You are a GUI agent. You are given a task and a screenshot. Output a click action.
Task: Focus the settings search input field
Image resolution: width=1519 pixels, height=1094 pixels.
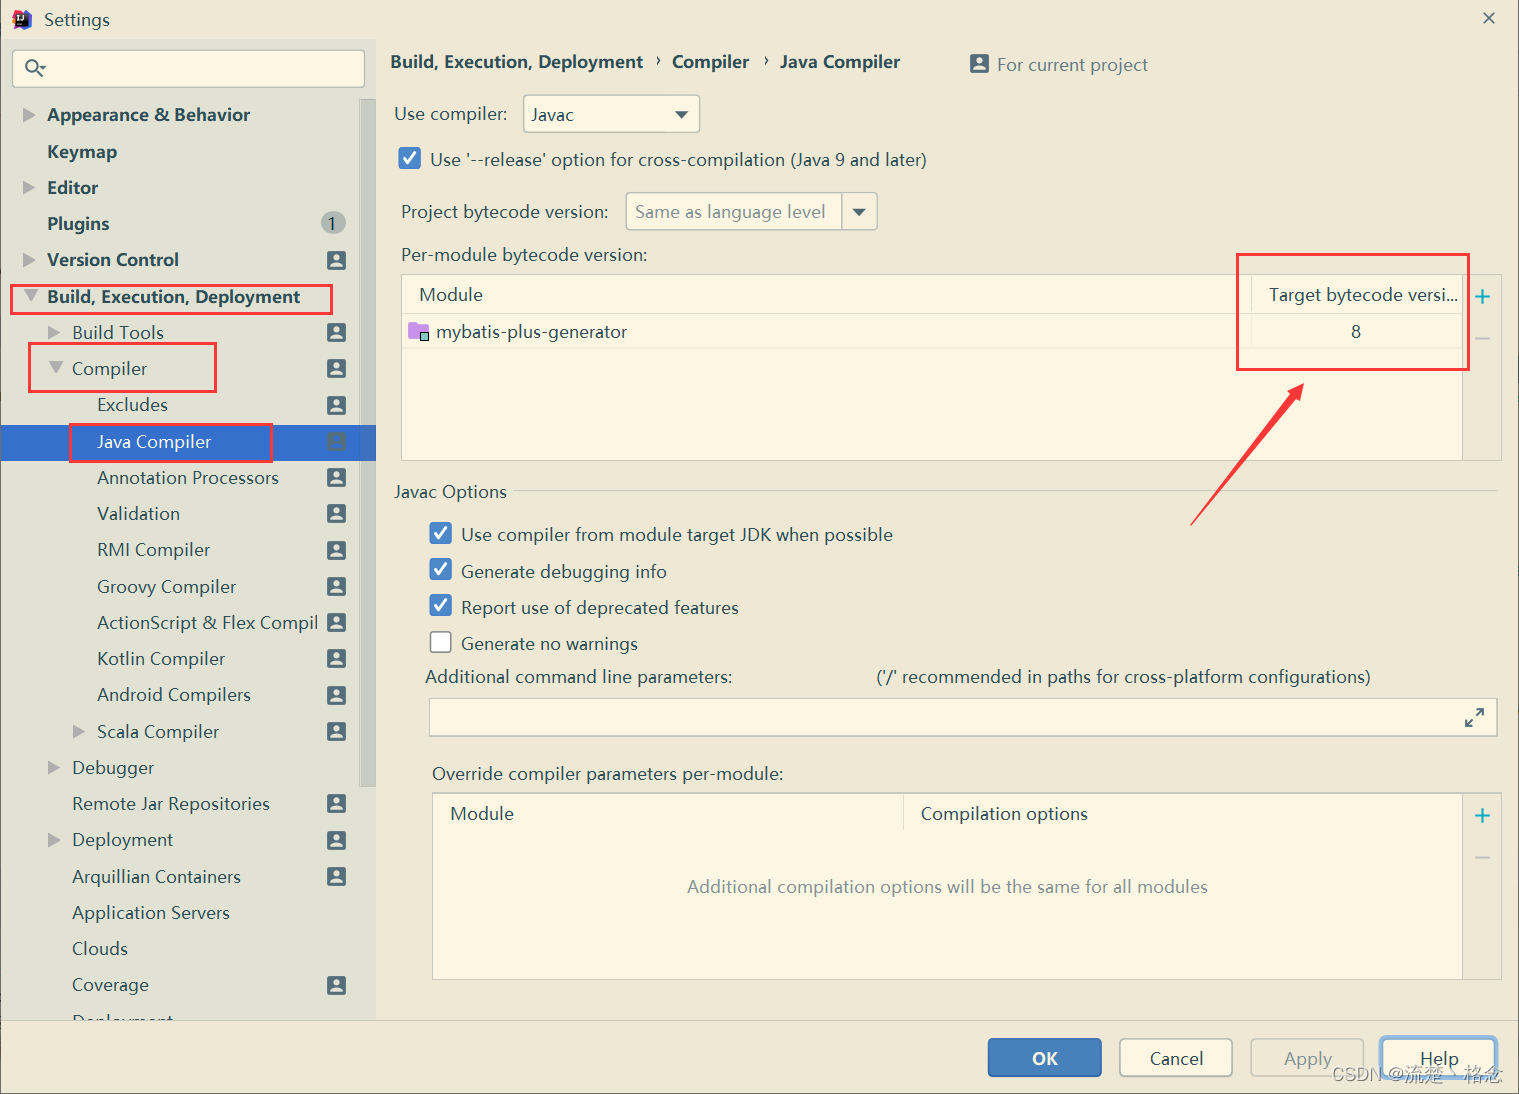[x=188, y=68]
